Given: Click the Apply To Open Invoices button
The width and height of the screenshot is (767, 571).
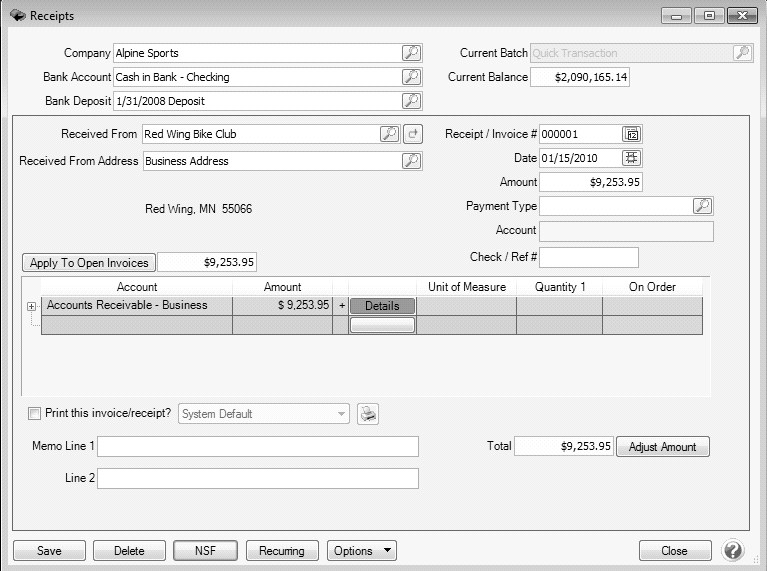Looking at the screenshot, I should tap(89, 263).
